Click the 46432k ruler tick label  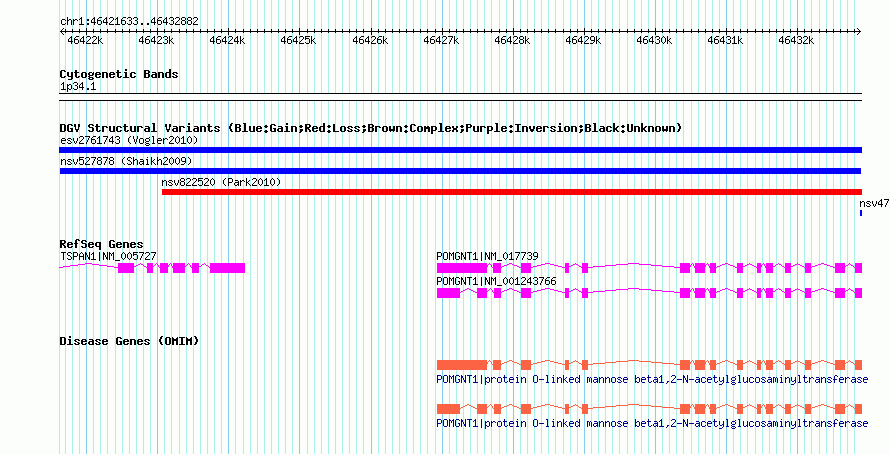796,40
